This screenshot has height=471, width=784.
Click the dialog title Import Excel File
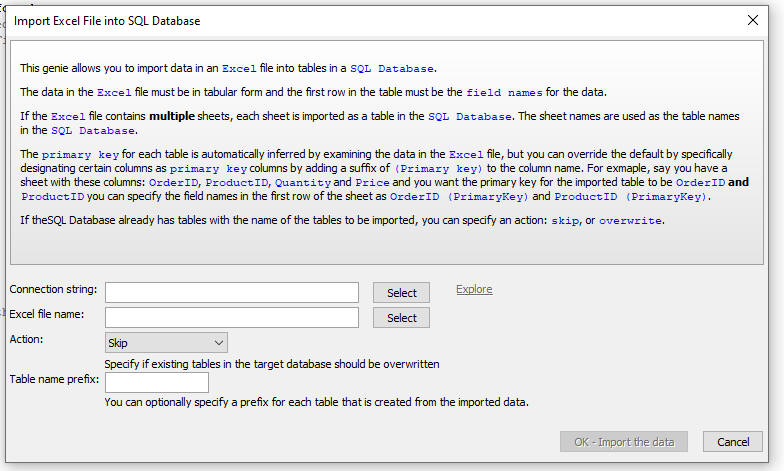[x=107, y=20]
